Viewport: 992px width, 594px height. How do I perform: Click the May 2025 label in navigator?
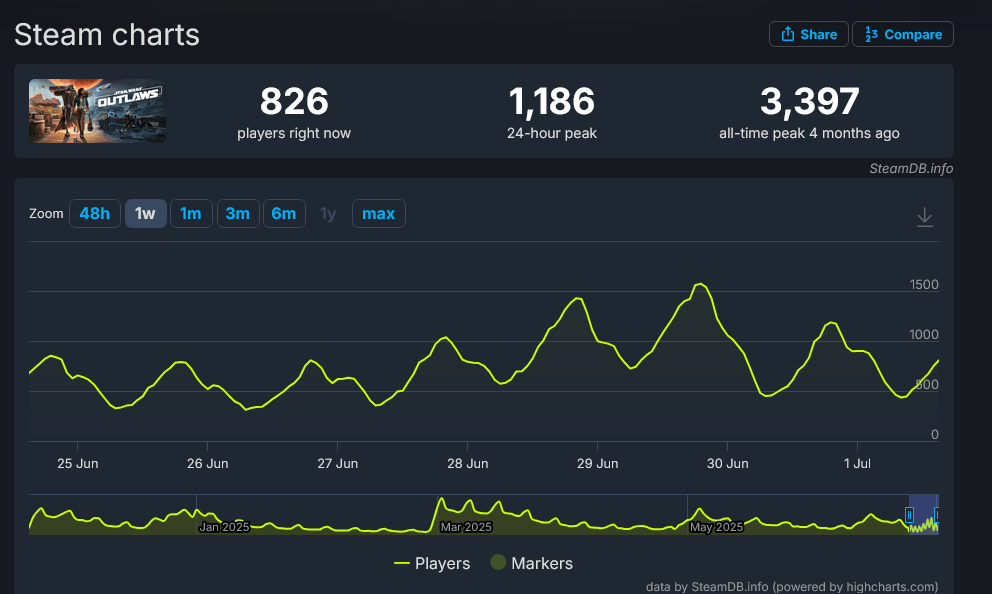click(x=716, y=527)
